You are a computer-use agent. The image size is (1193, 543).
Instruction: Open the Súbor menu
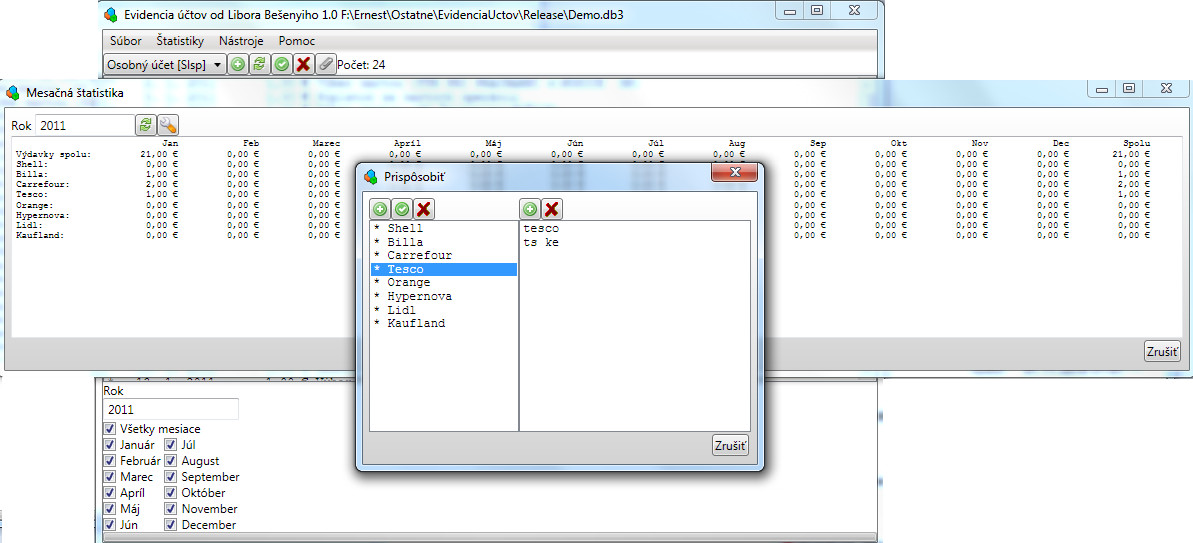pos(126,41)
